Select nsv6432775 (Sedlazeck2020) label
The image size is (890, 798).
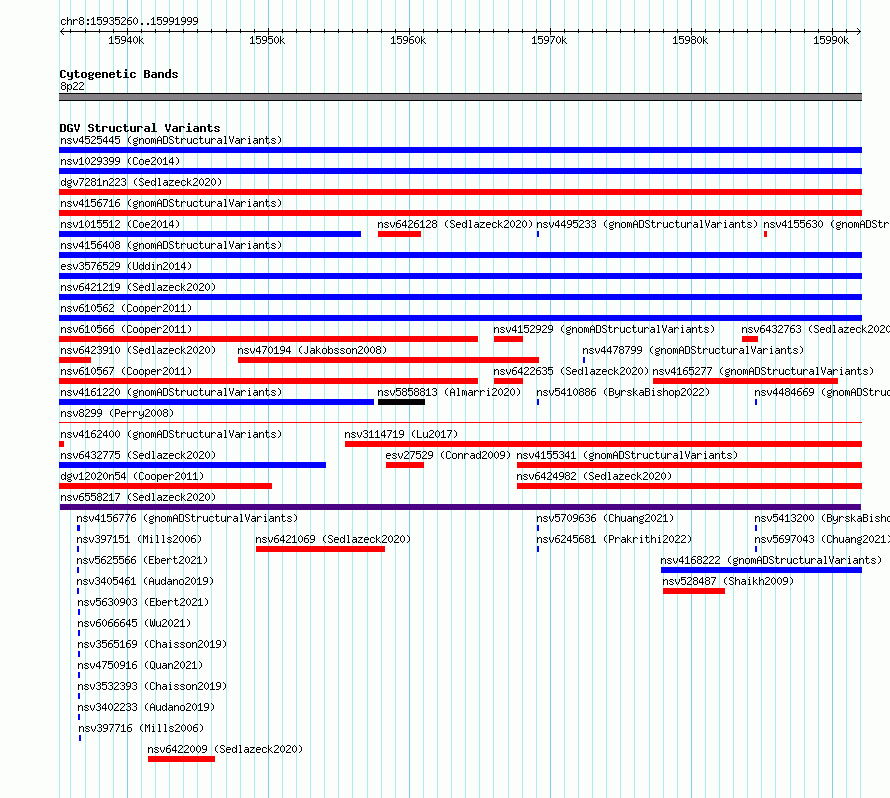138,455
